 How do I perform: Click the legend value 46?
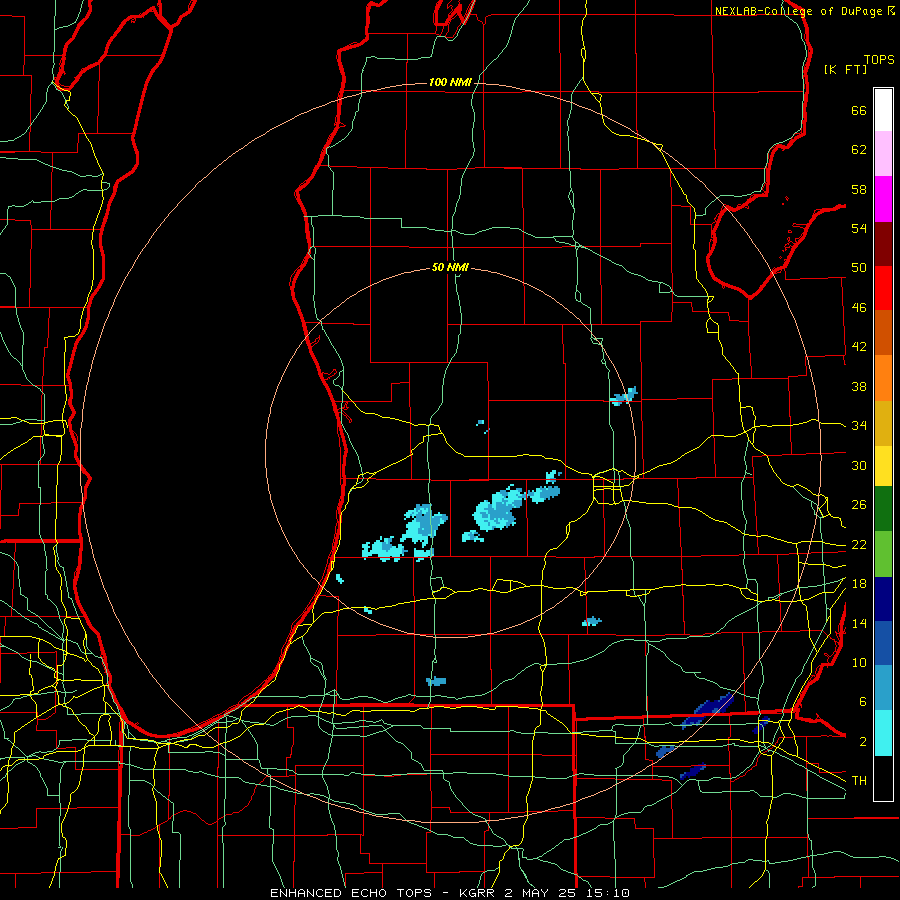(x=859, y=308)
